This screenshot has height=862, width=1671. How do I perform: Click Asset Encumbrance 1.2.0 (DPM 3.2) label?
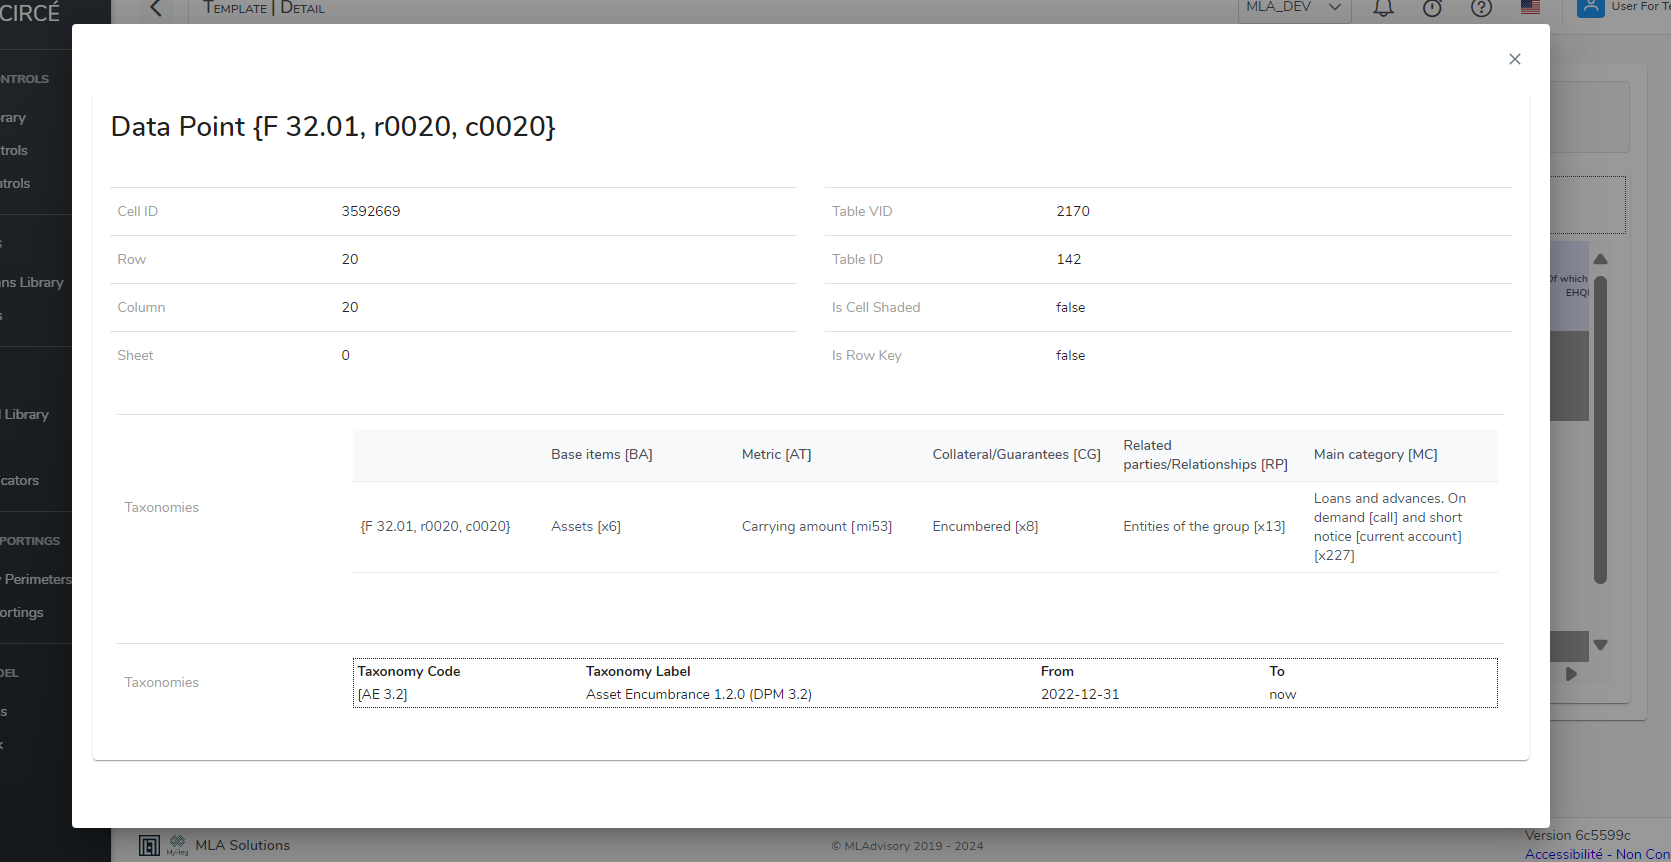699,694
